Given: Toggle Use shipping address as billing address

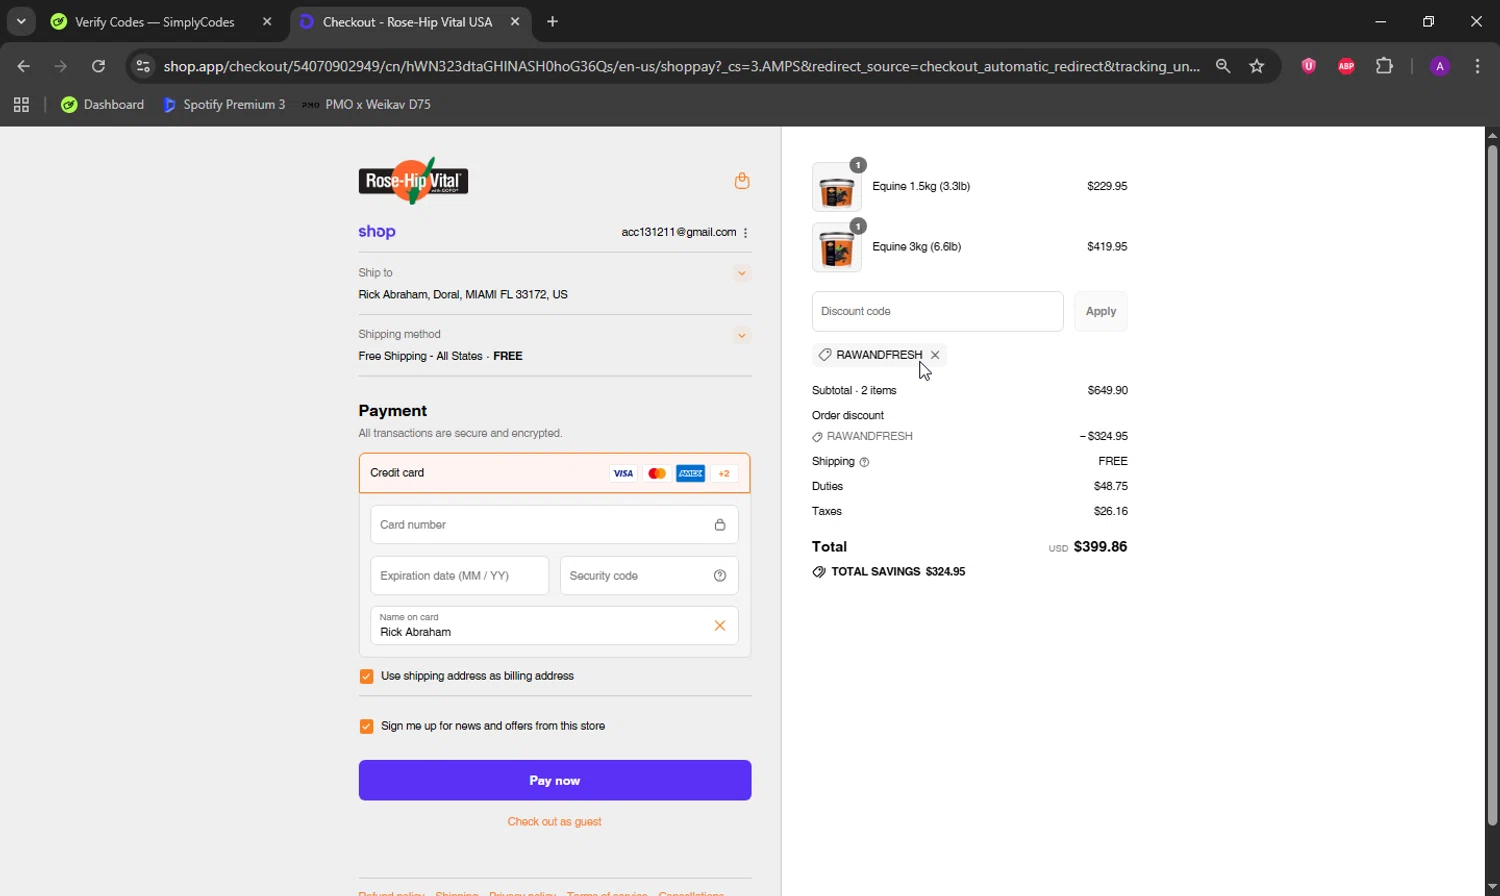Looking at the screenshot, I should pos(366,677).
